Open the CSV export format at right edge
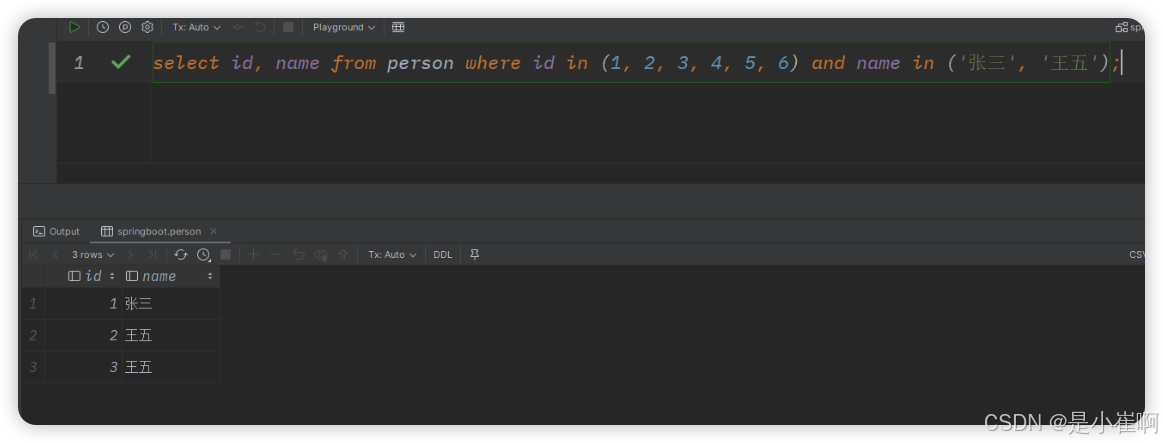 point(1137,255)
